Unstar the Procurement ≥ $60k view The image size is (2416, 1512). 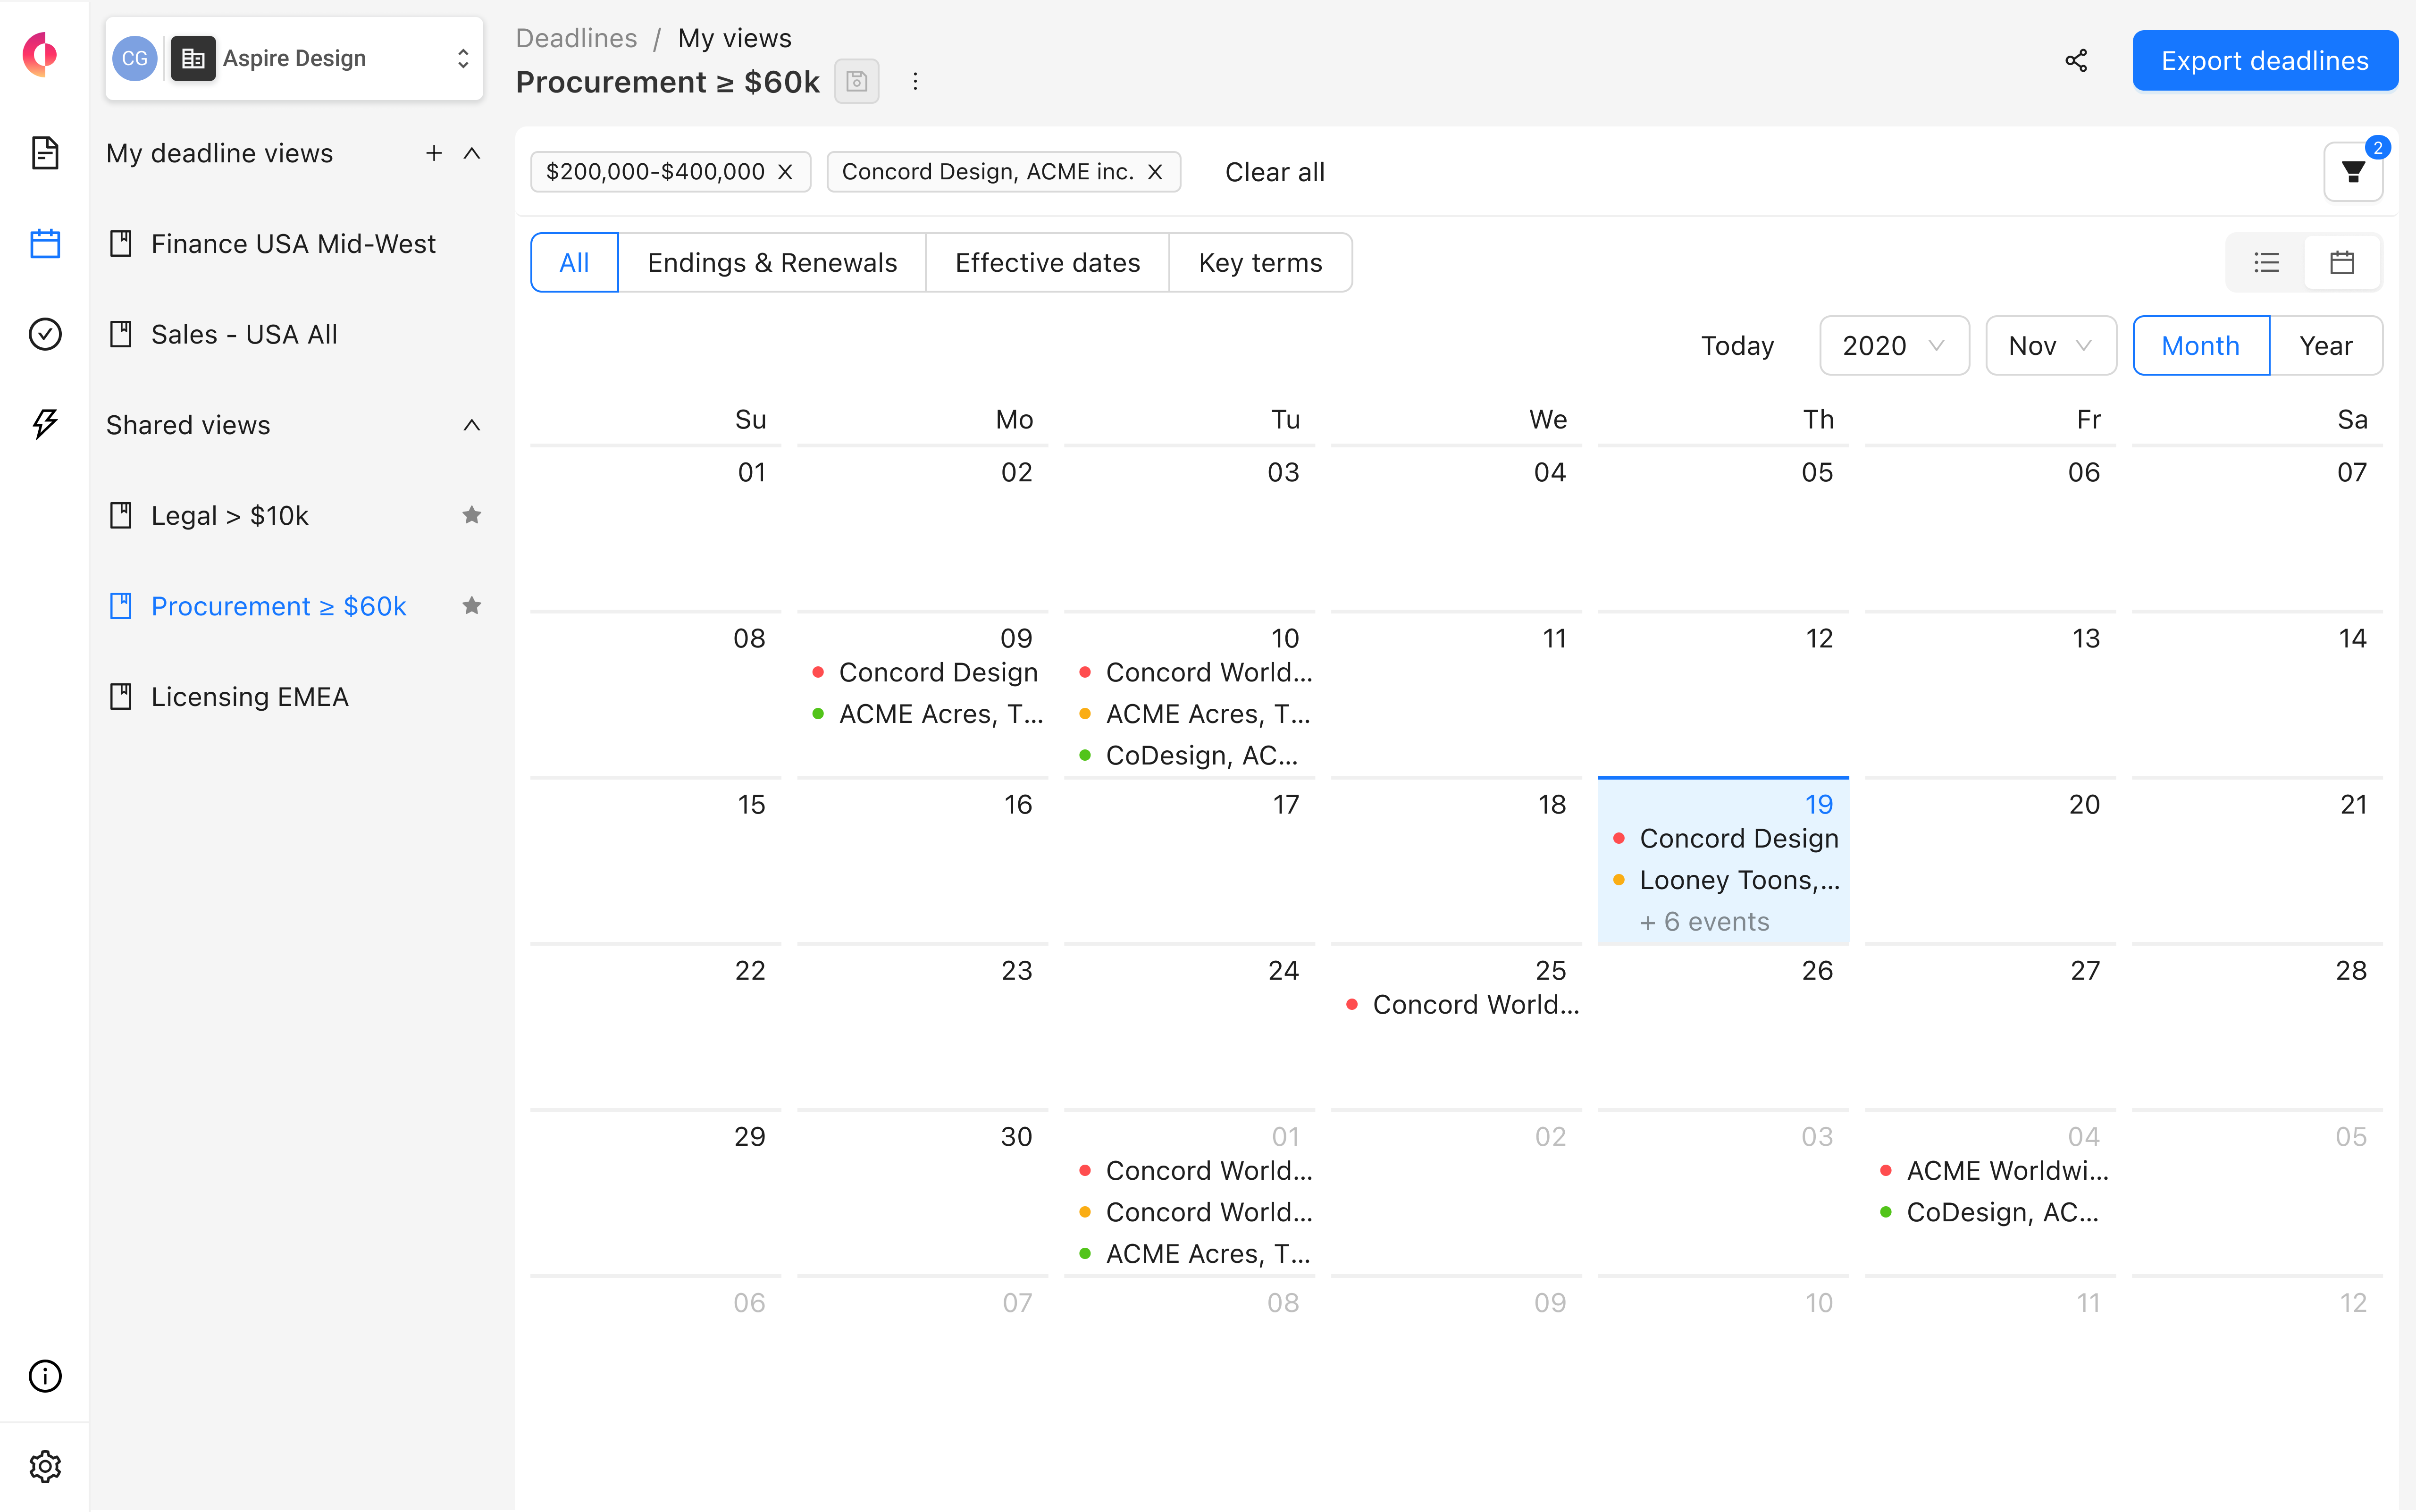tap(471, 605)
